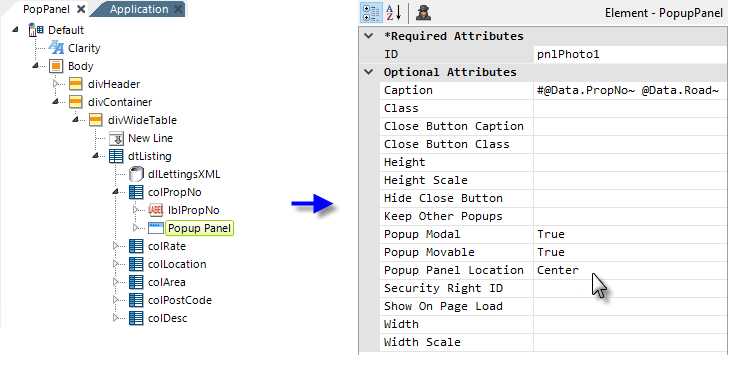Click the Show On Page Load value field
This screenshot has height=377, width=730.
[630, 306]
